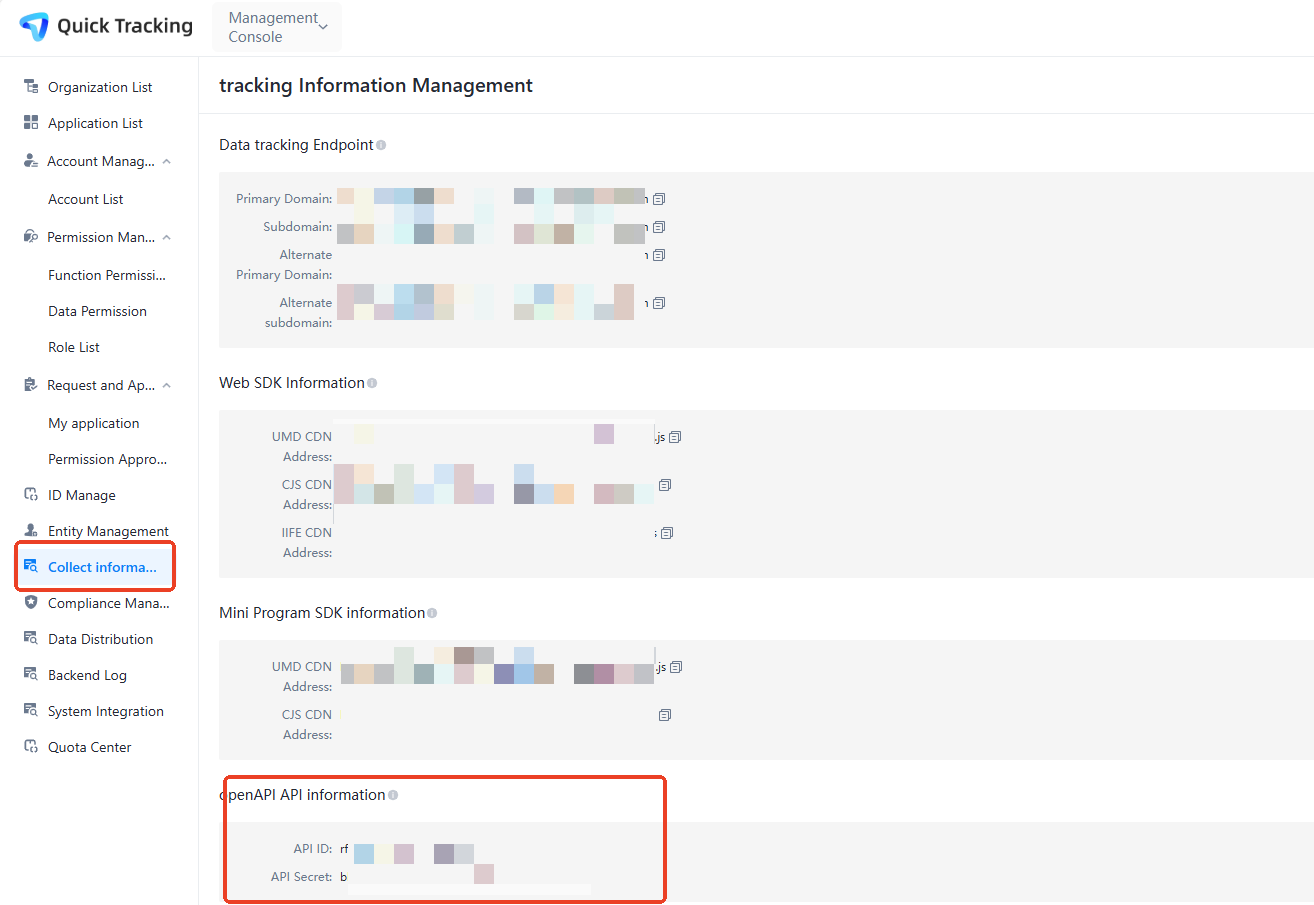Image resolution: width=1314 pixels, height=905 pixels.
Task: Collapse the Permission Man... sidebar group
Action: tap(167, 237)
